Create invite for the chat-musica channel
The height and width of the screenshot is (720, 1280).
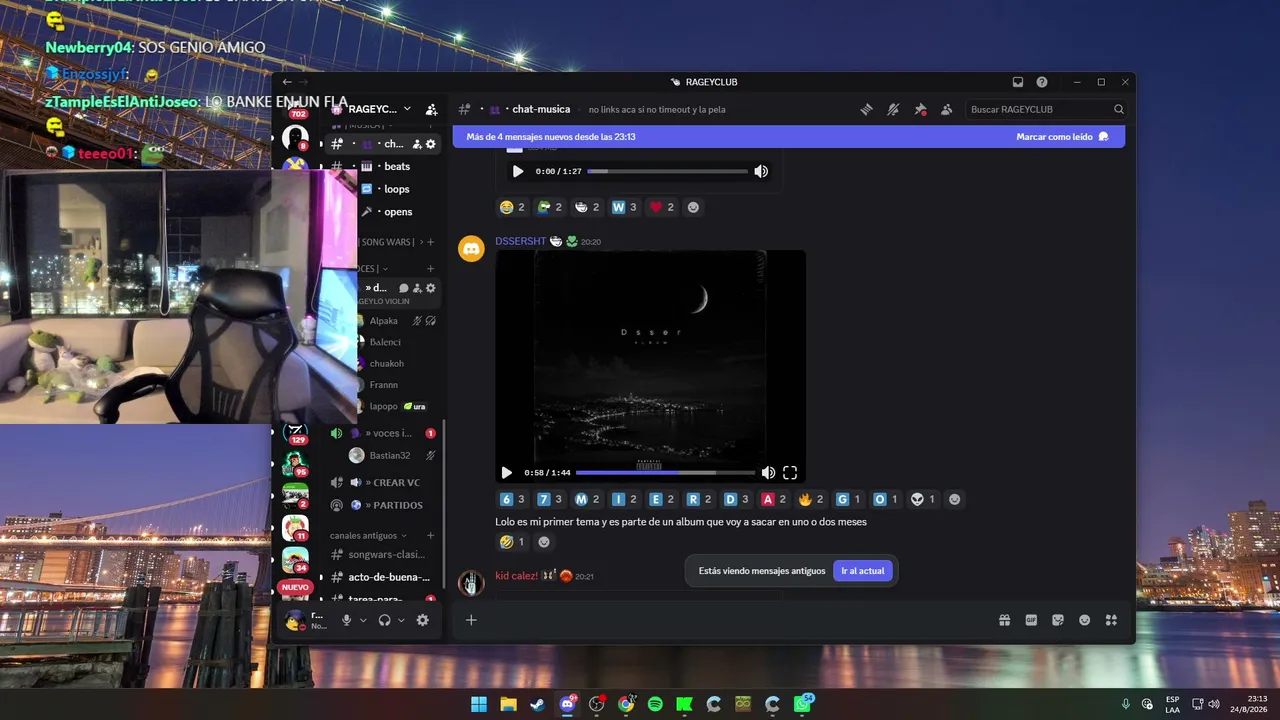tap(417, 144)
